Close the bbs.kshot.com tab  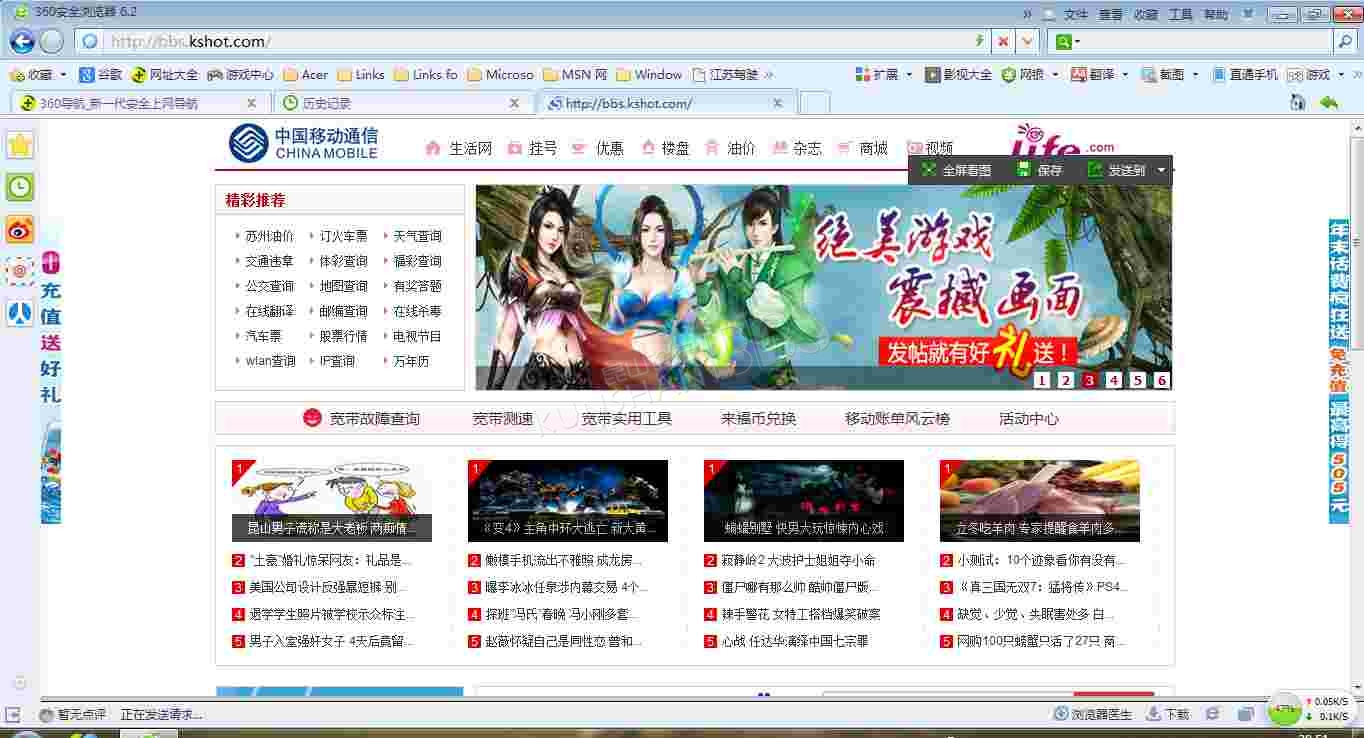click(777, 103)
